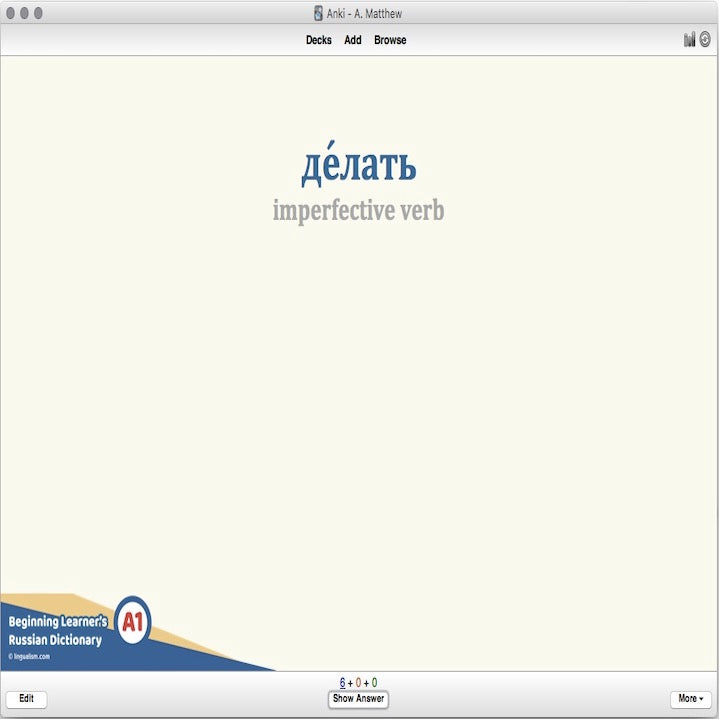The width and height of the screenshot is (719, 719).
Task: Open the statistics graph icon
Action: [689, 39]
